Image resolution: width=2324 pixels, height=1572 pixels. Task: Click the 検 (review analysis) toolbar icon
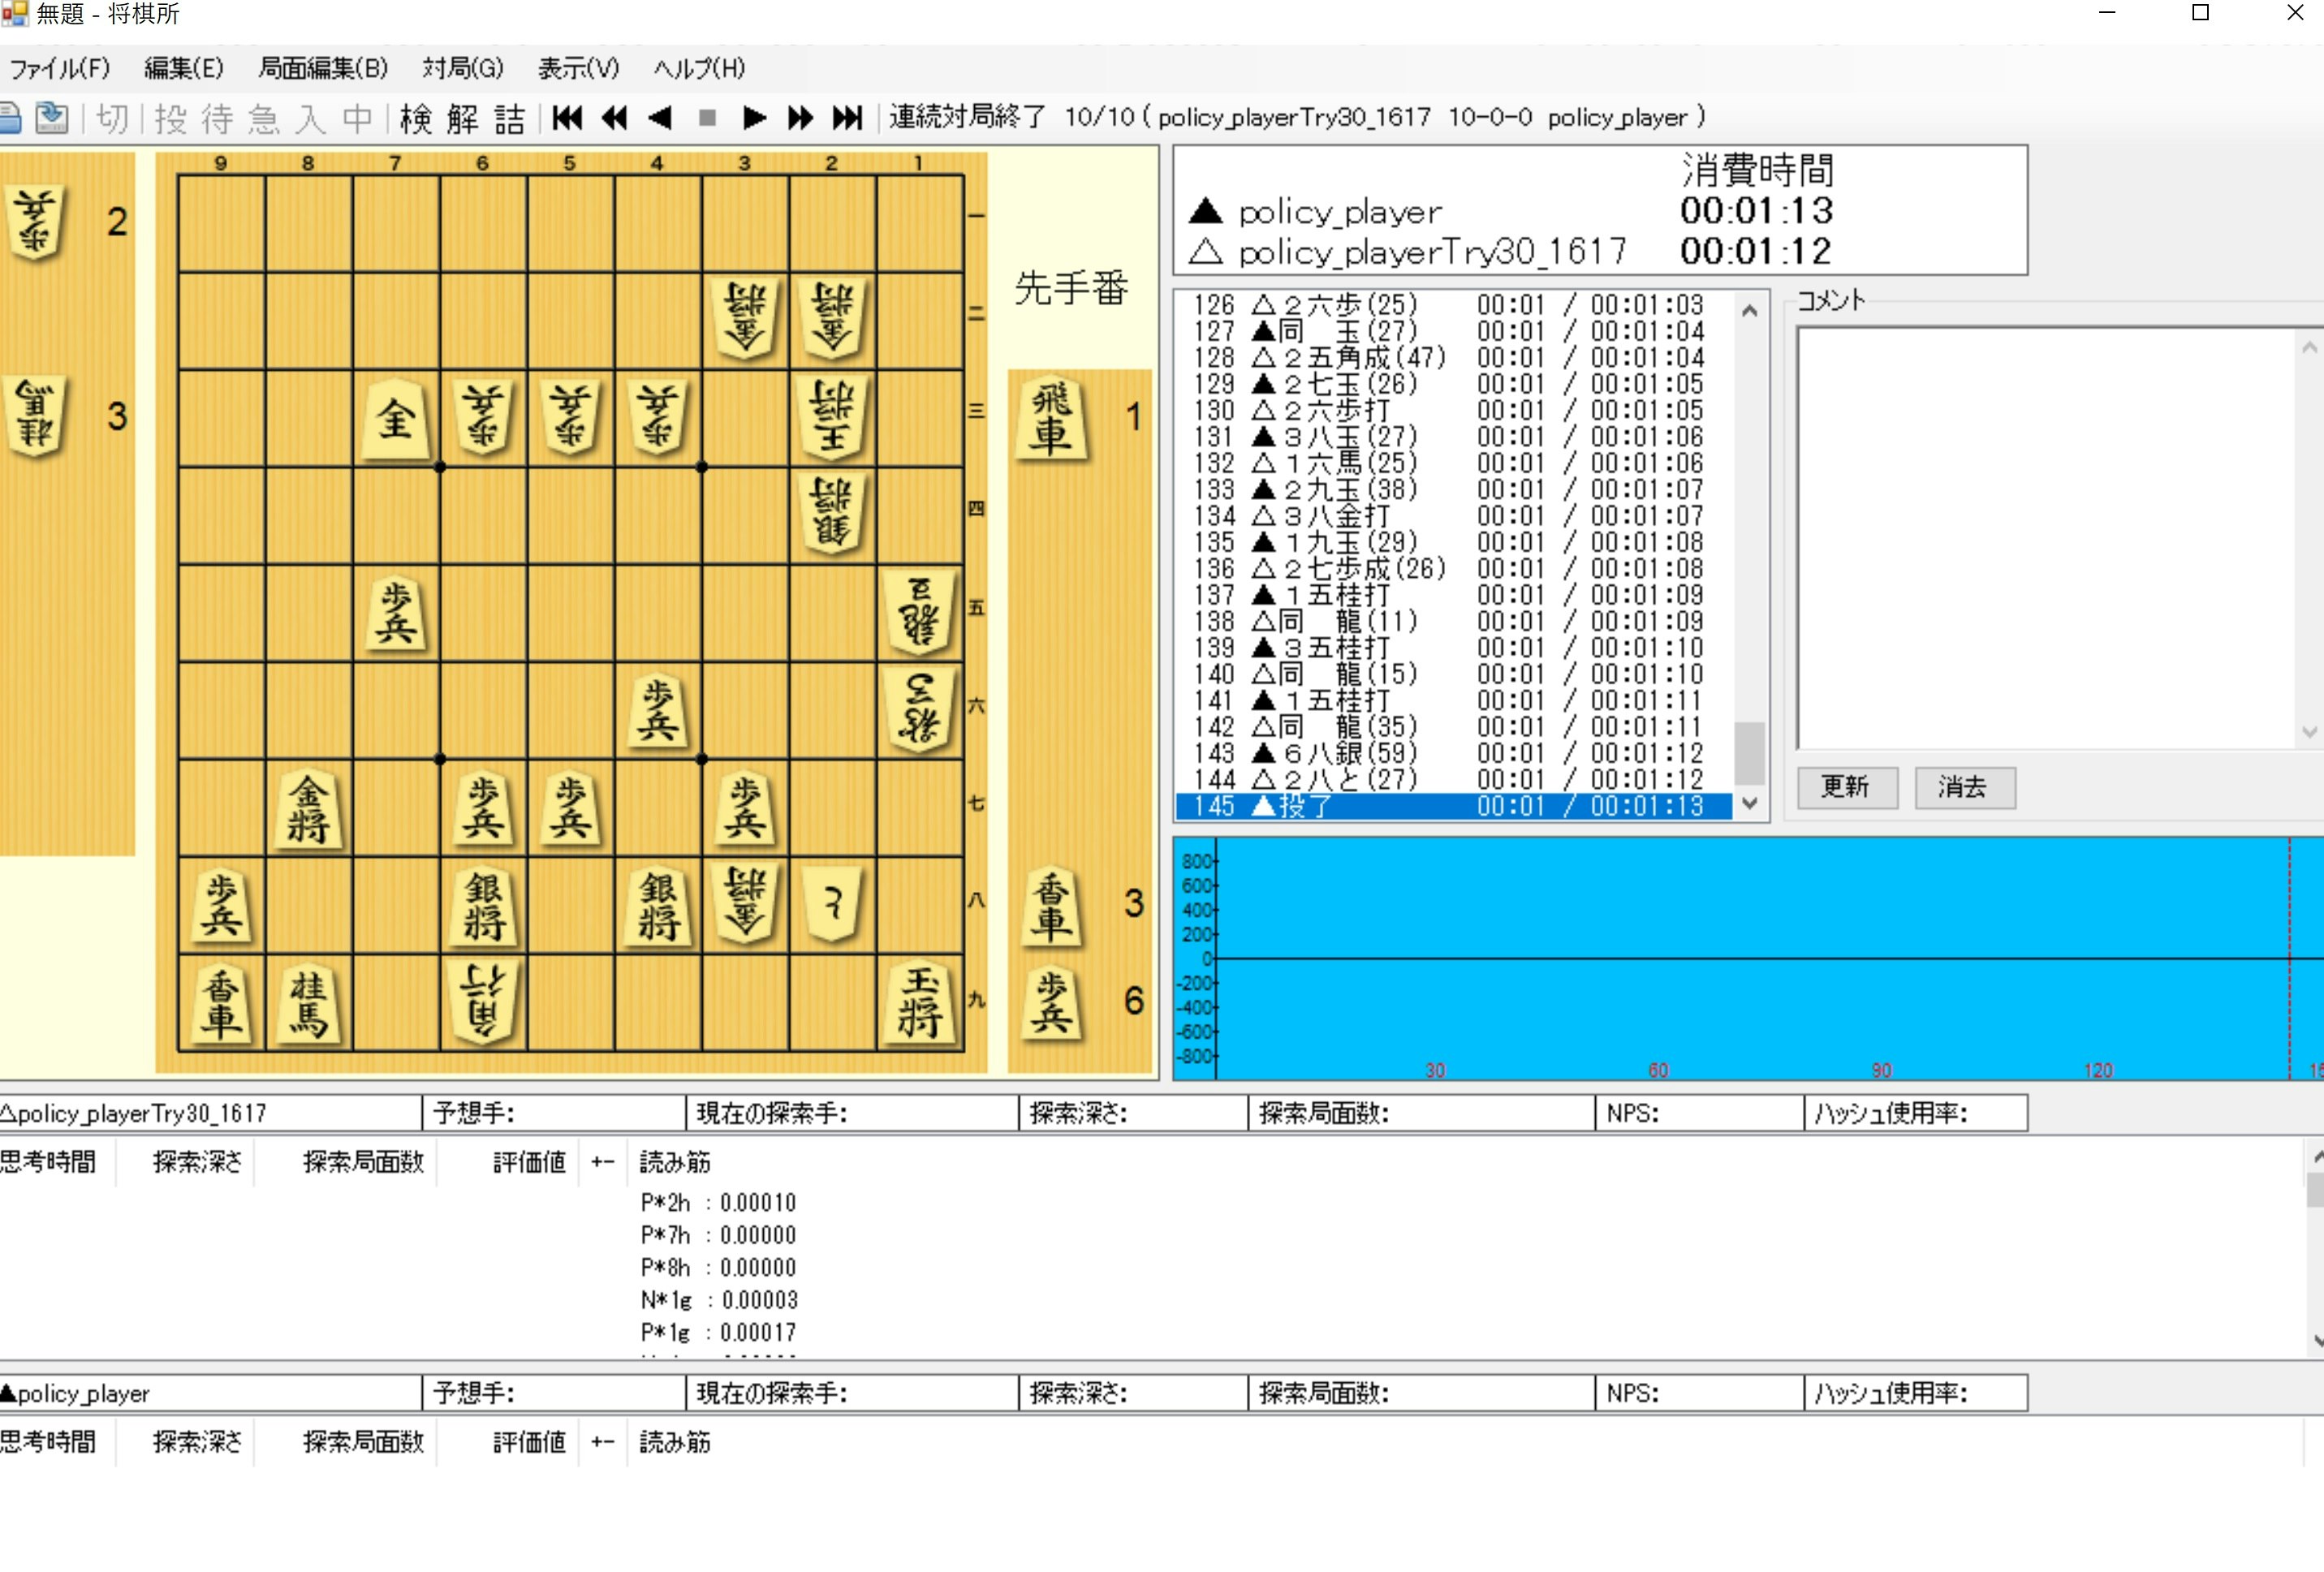pos(416,119)
